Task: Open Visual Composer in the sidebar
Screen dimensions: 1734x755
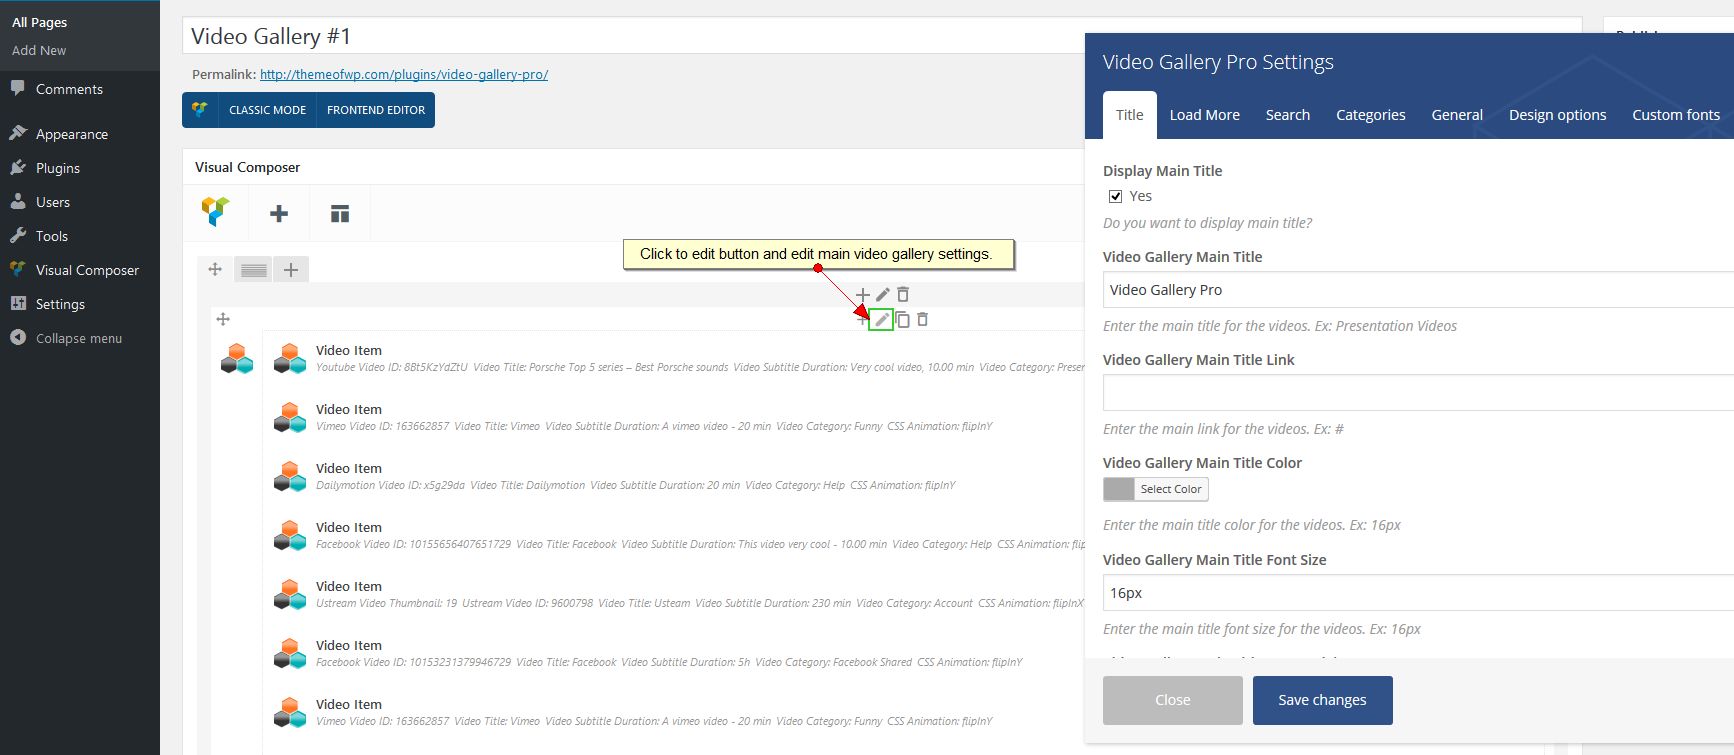Action: (87, 270)
